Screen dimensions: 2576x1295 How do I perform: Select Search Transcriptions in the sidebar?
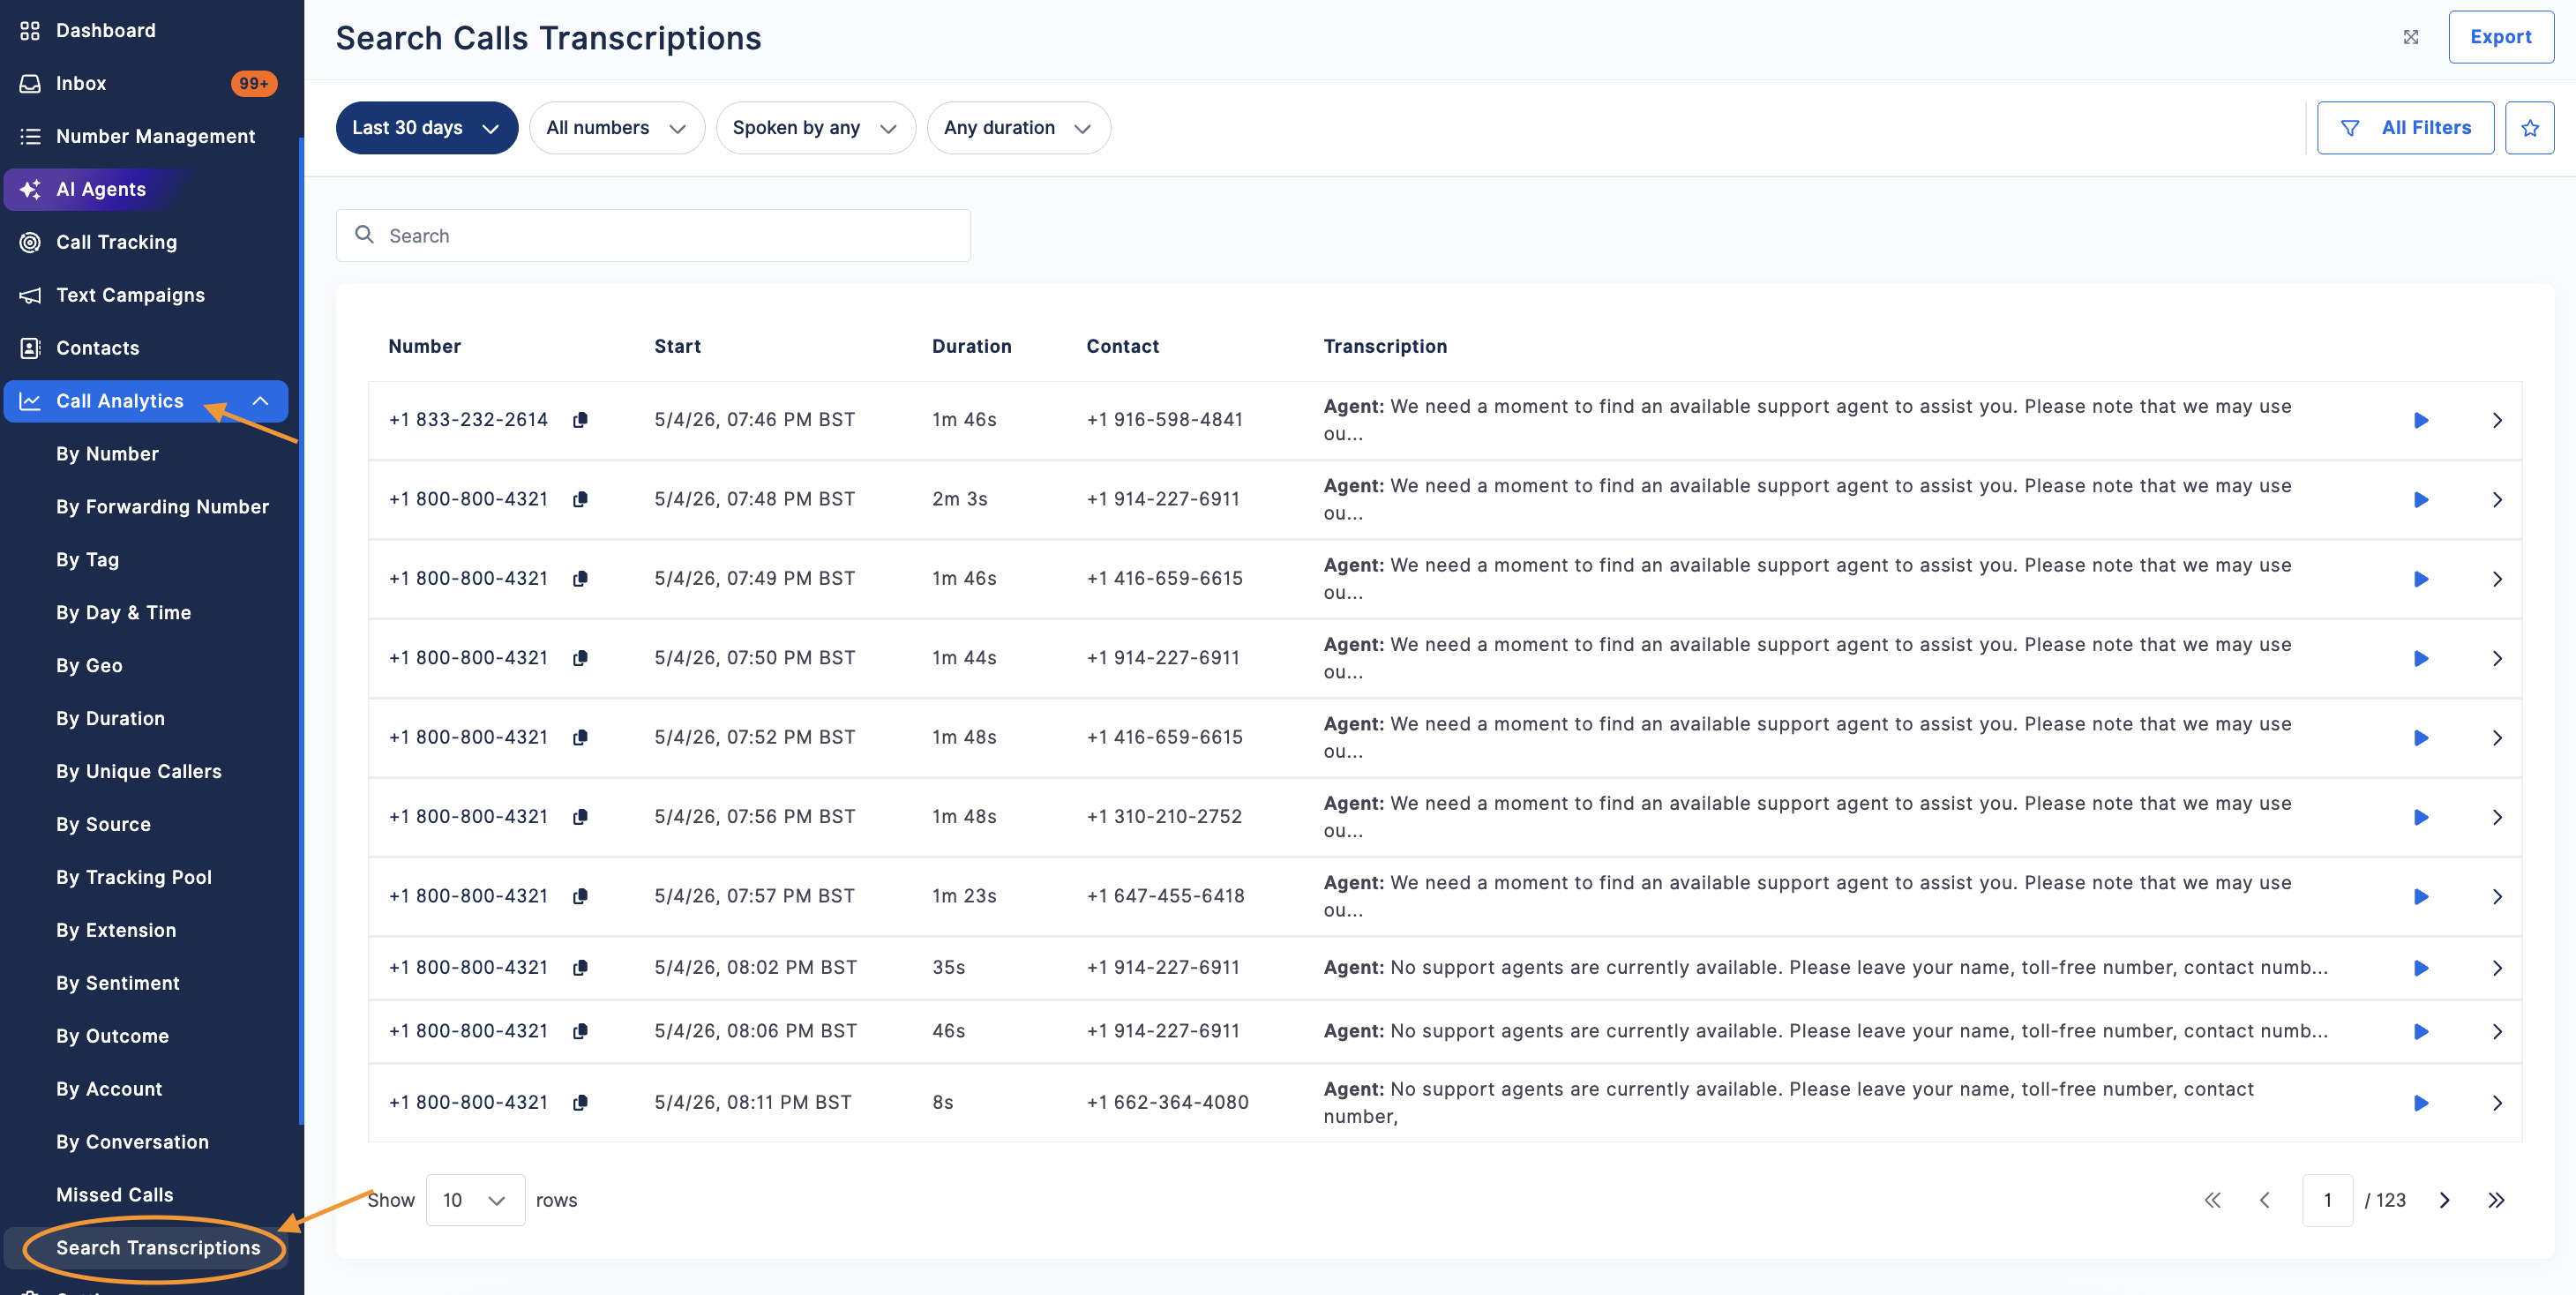tap(158, 1248)
